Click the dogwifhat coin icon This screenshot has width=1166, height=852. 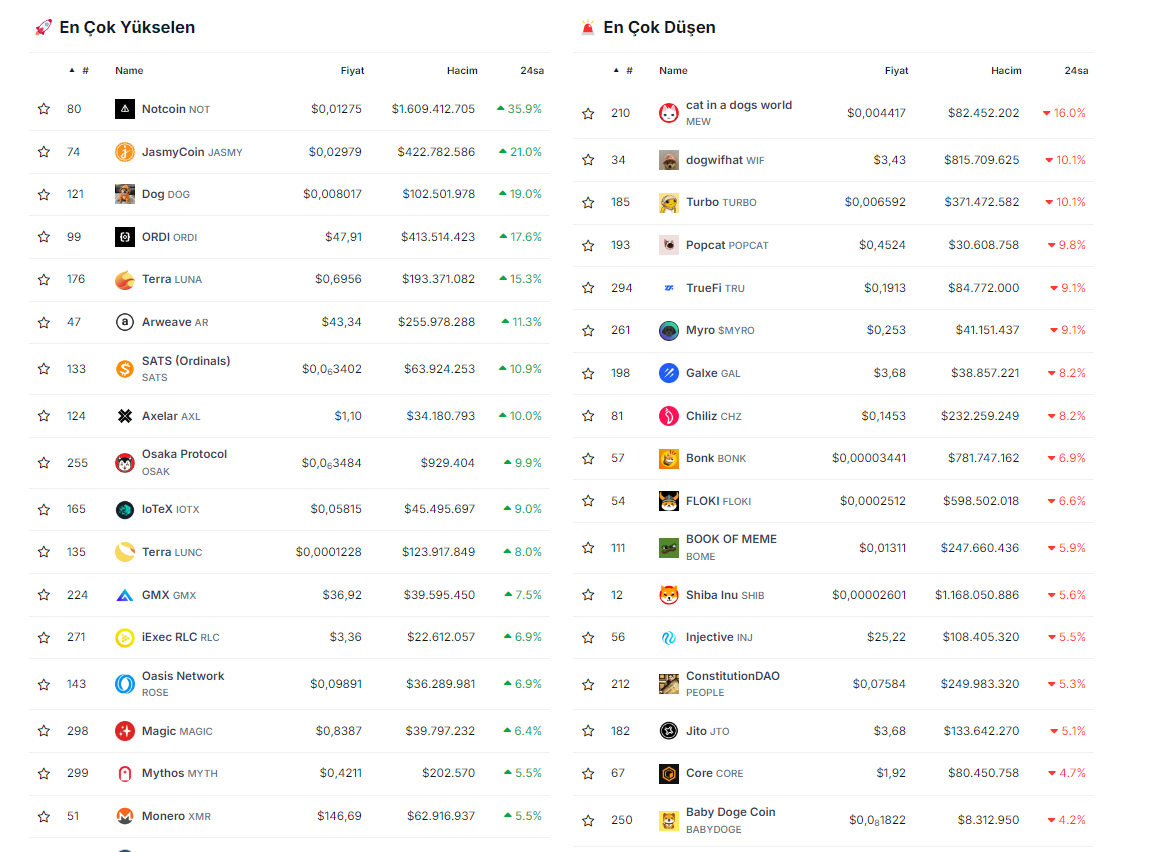coord(669,160)
